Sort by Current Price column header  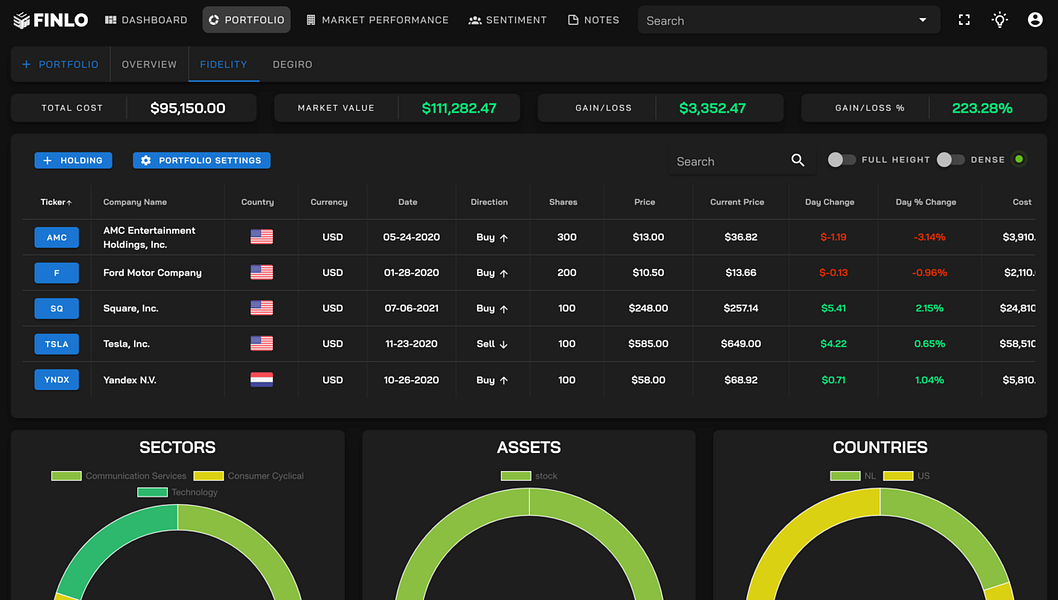737,202
